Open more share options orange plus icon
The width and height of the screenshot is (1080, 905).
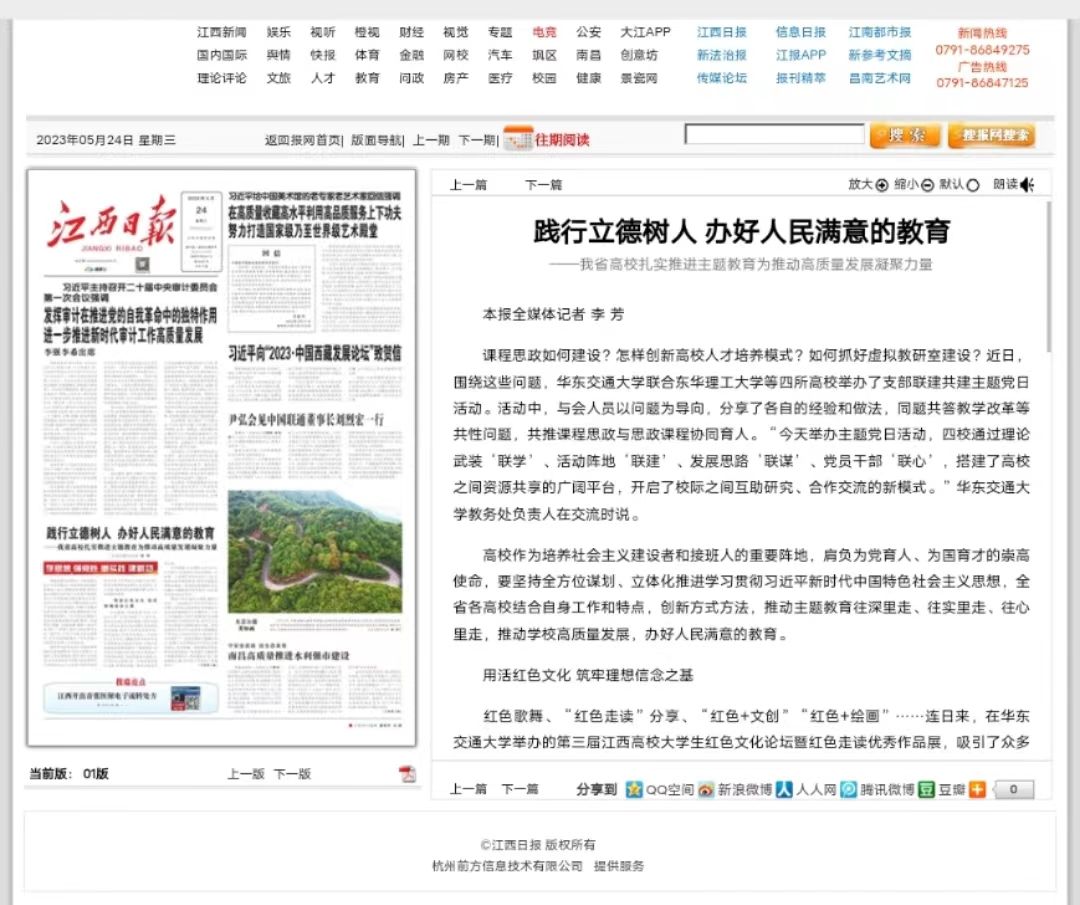(x=977, y=789)
